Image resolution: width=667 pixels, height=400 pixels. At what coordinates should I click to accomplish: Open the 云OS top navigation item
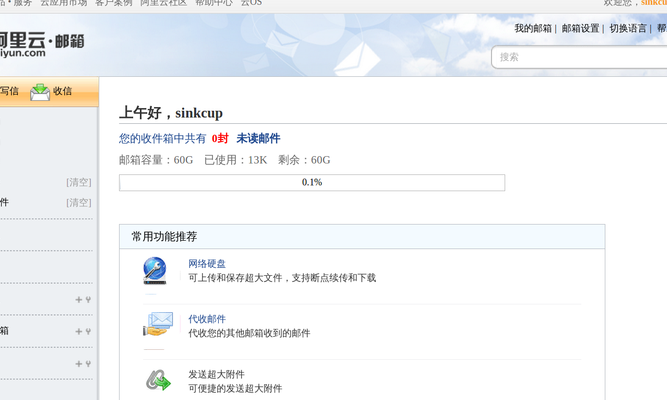[251, 3]
